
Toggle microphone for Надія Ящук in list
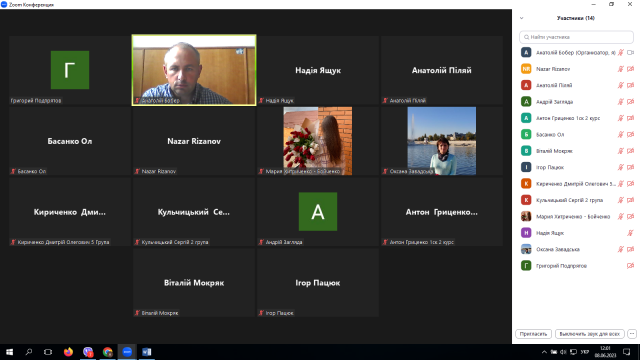pyautogui.click(x=631, y=233)
